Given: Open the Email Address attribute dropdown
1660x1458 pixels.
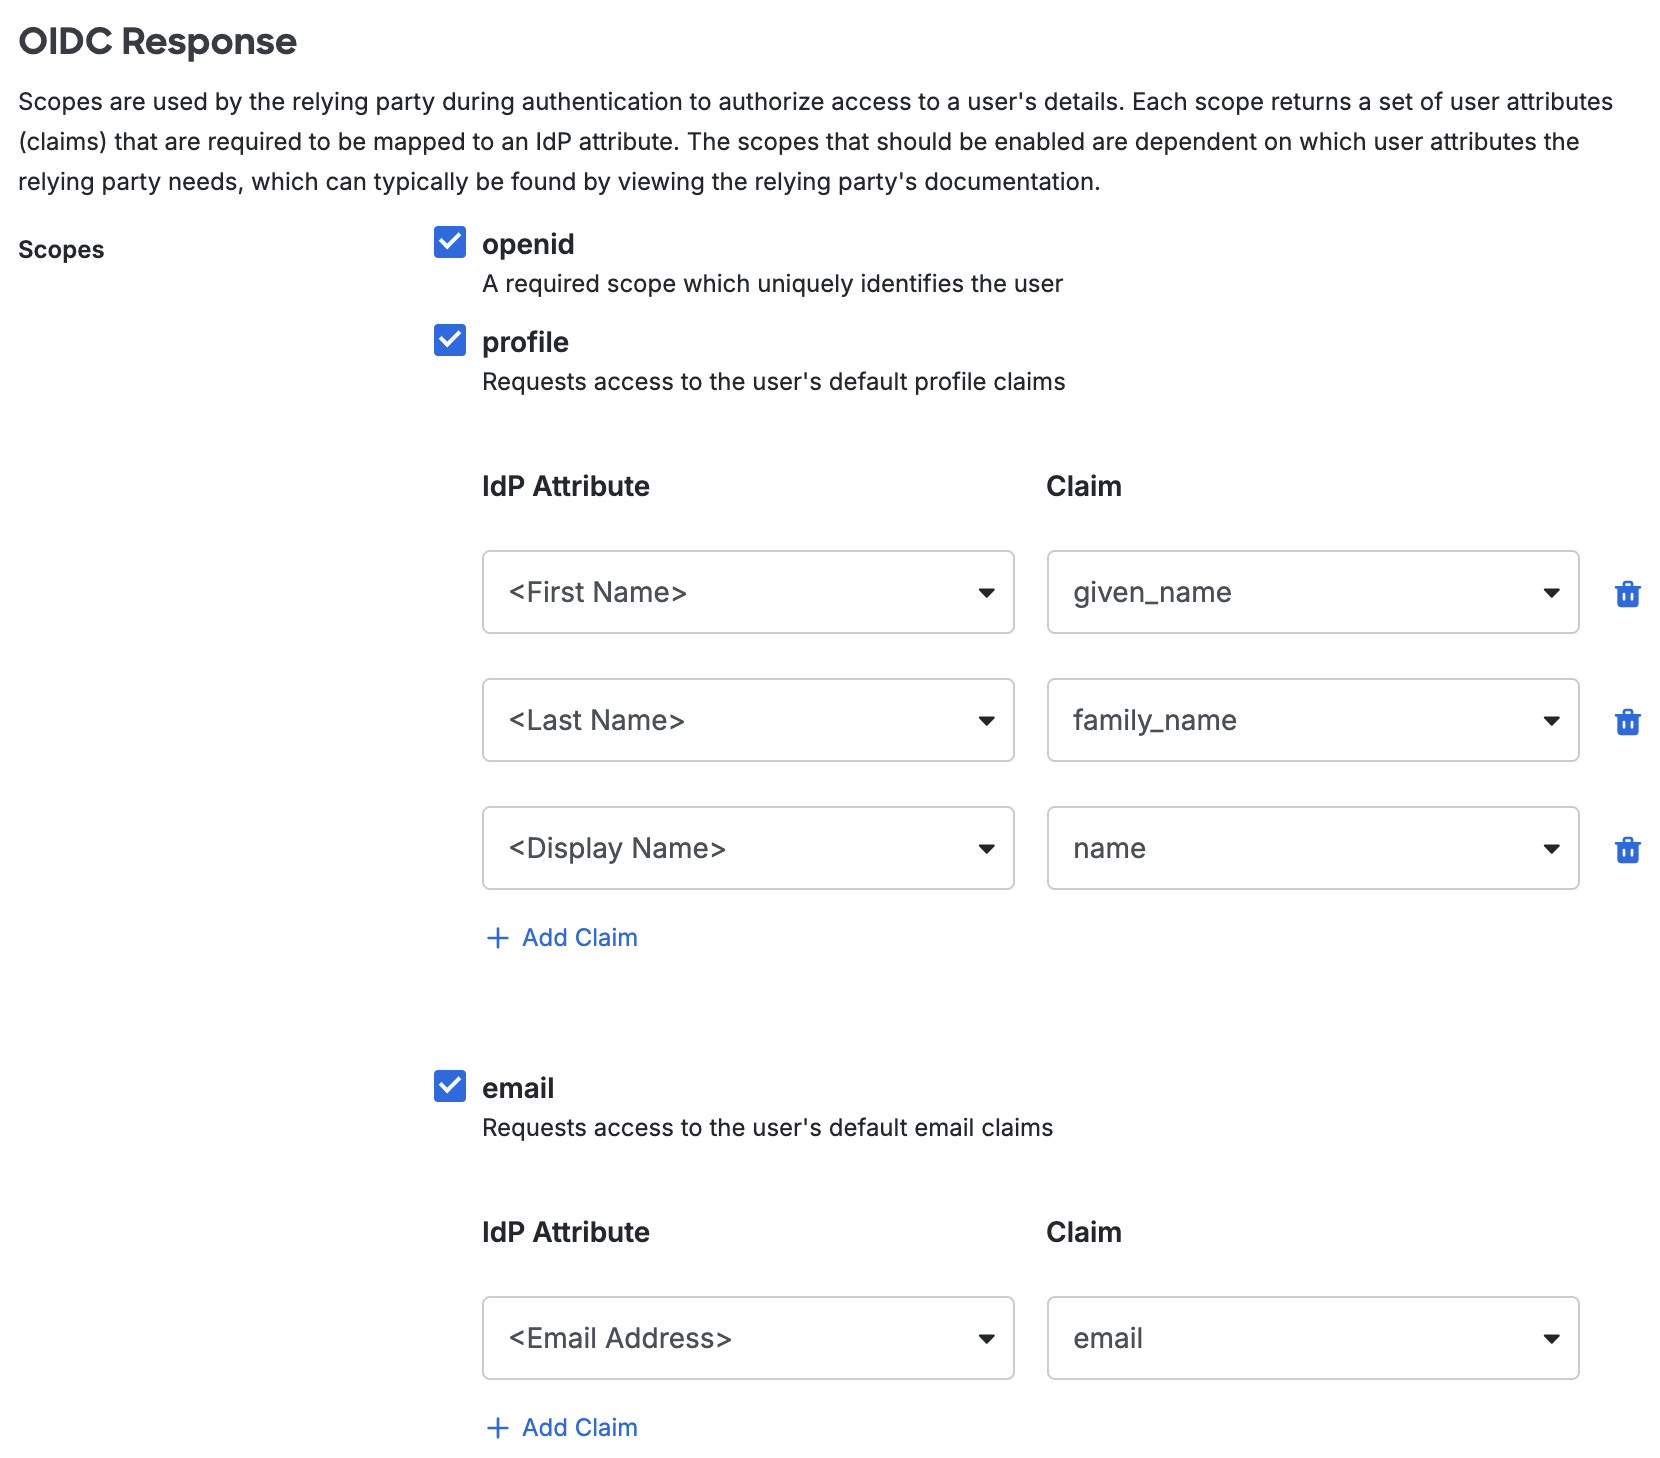Looking at the screenshot, I should [x=986, y=1338].
